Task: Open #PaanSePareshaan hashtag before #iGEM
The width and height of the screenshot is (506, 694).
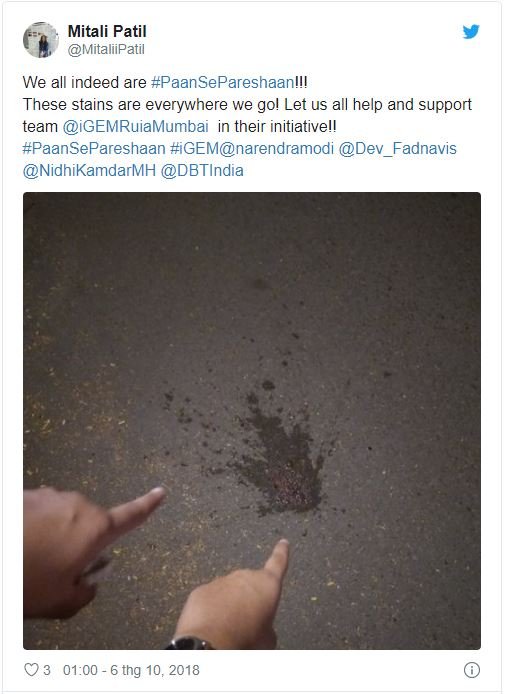Action: pos(94,148)
